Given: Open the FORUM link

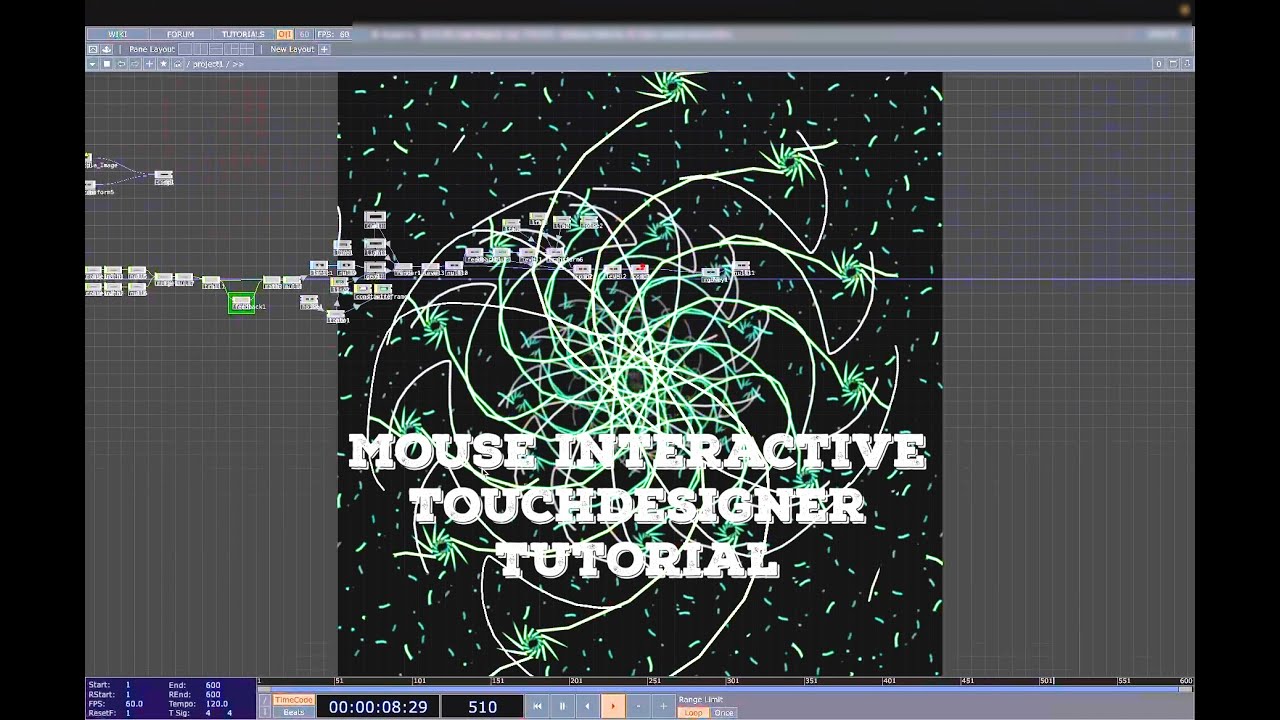Looking at the screenshot, I should point(180,34).
